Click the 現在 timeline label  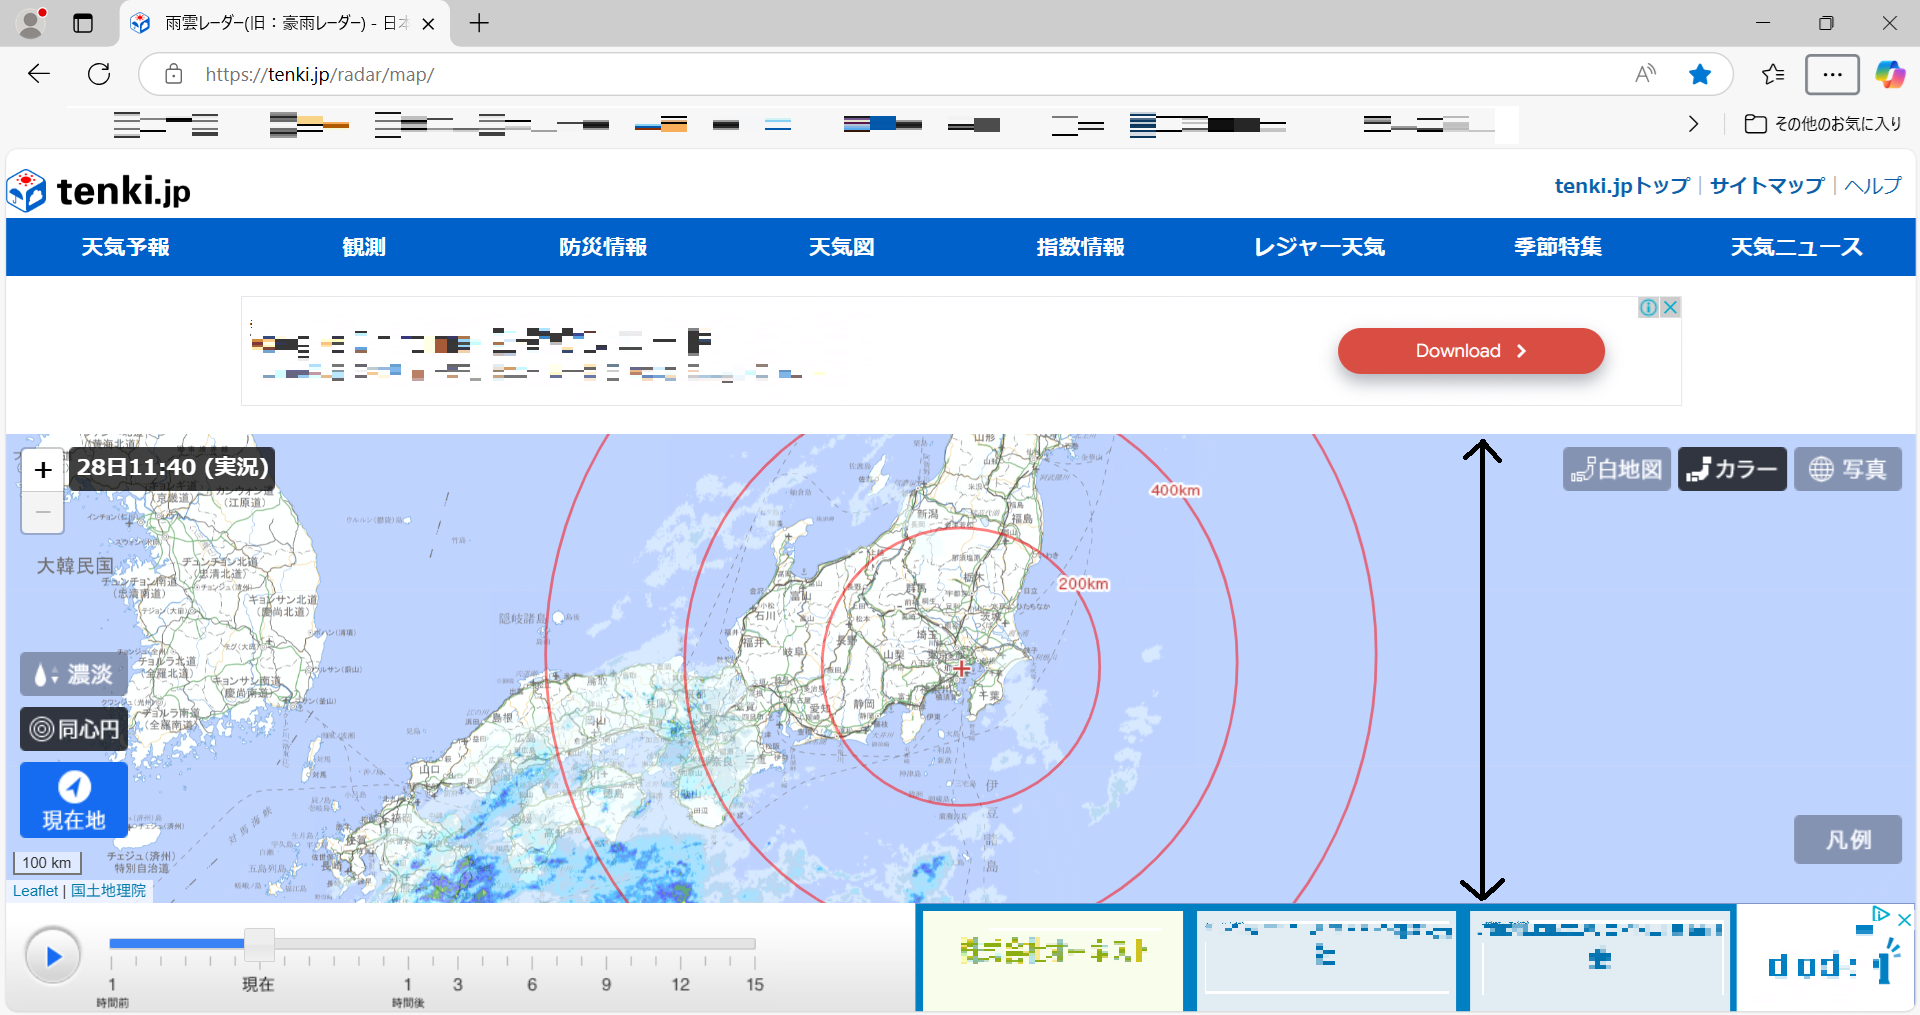(x=258, y=984)
